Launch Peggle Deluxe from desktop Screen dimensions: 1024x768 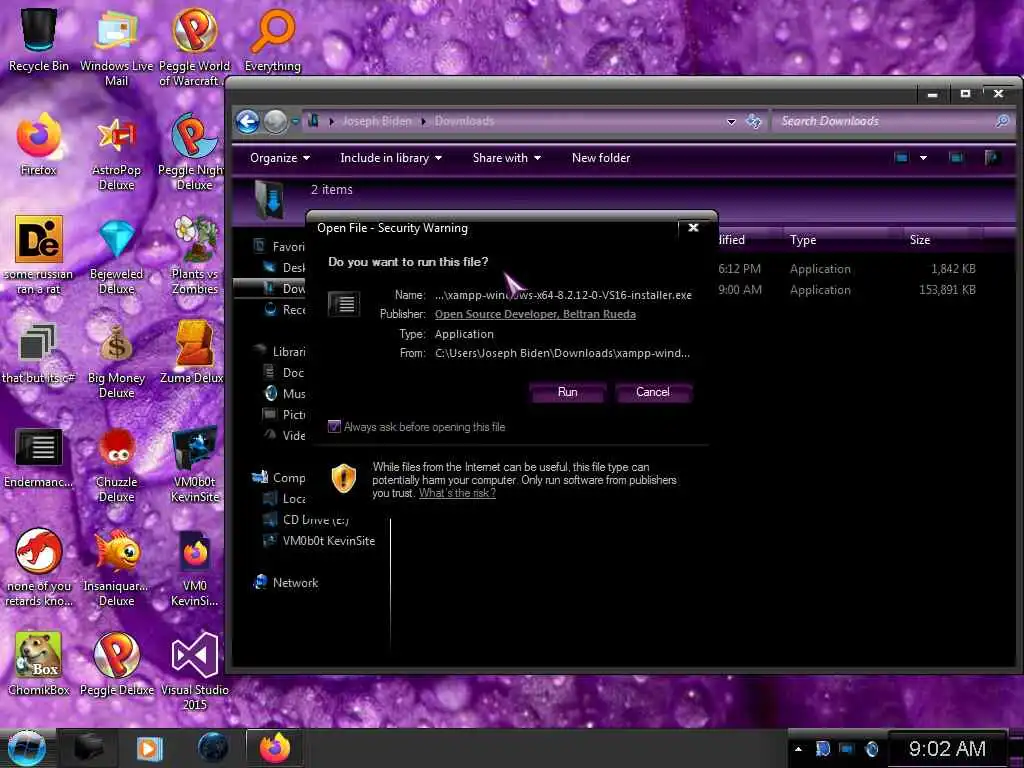[x=116, y=664]
